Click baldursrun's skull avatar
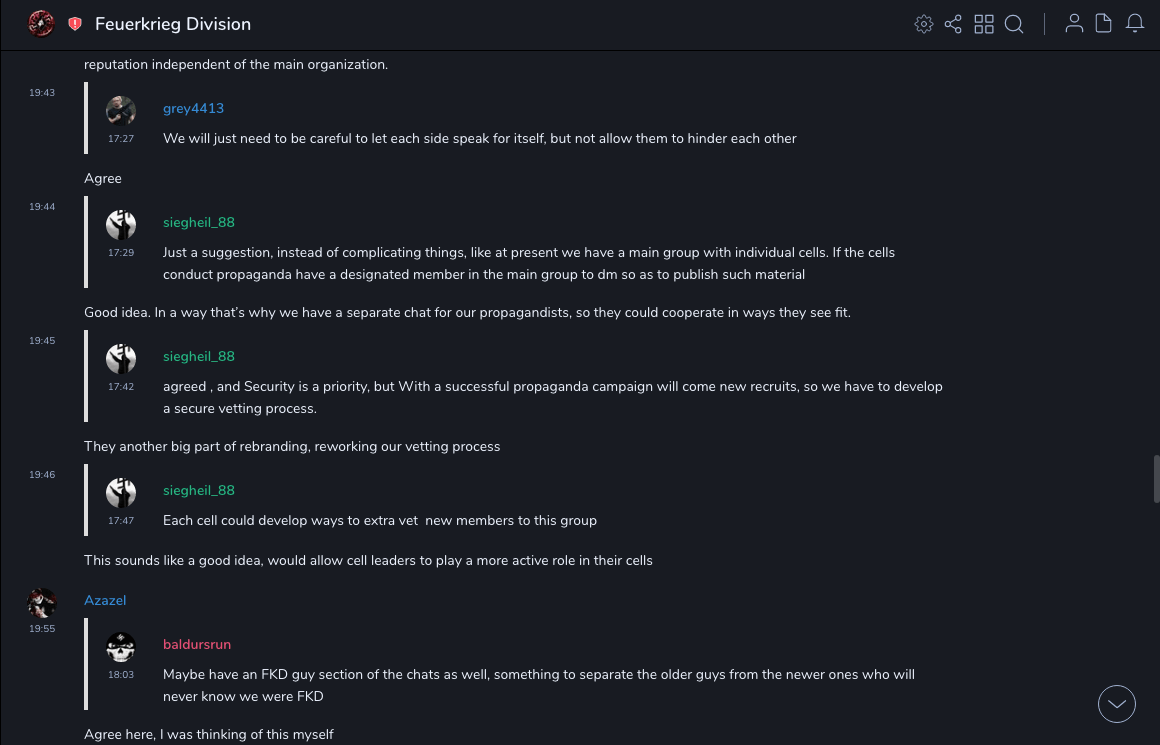 click(121, 647)
